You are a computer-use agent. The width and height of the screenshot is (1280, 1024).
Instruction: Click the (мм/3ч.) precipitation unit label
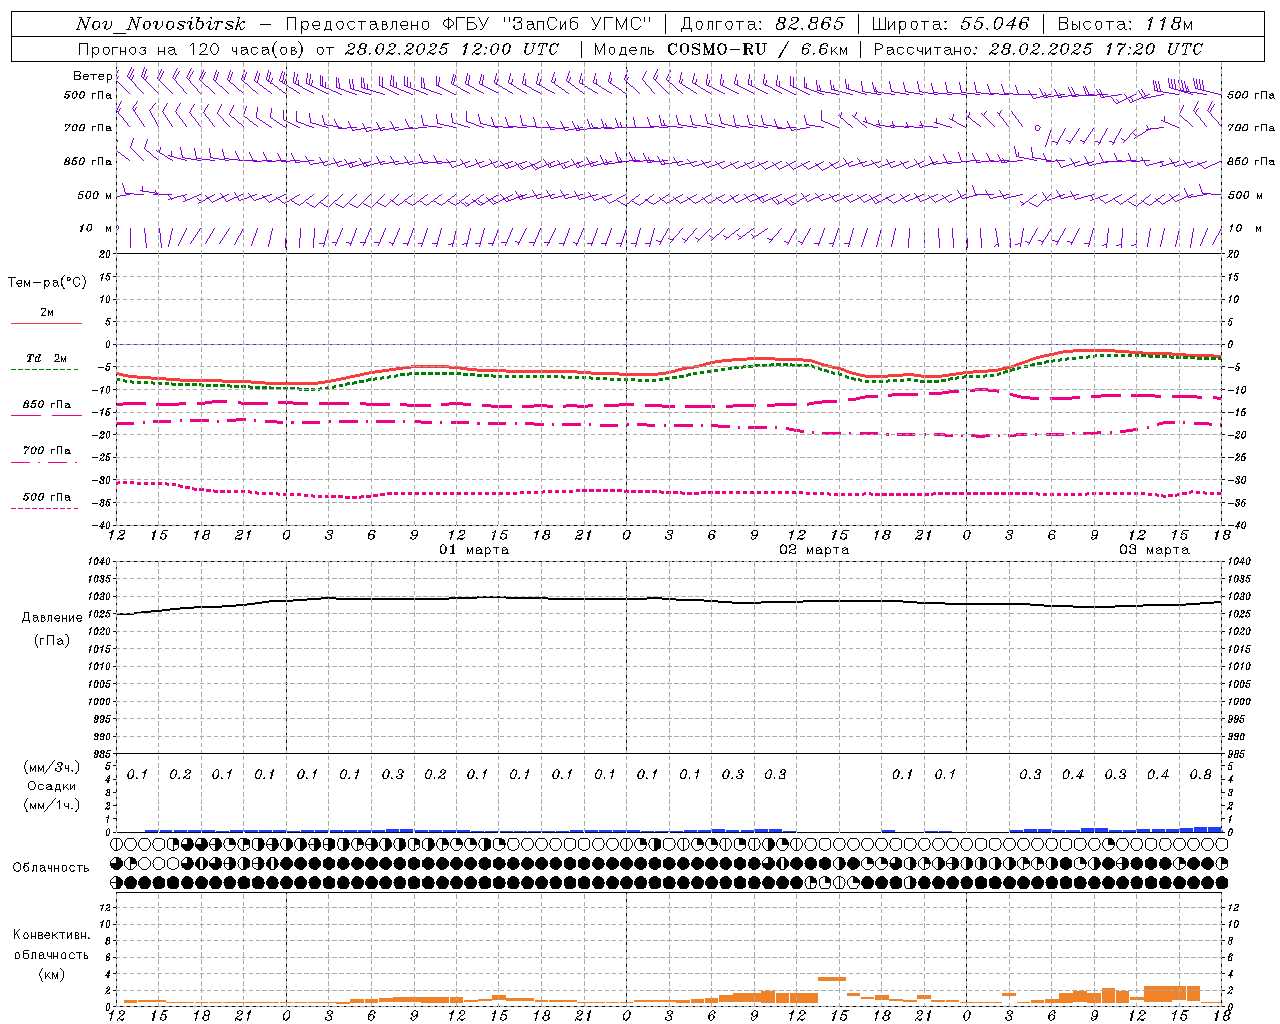52,767
